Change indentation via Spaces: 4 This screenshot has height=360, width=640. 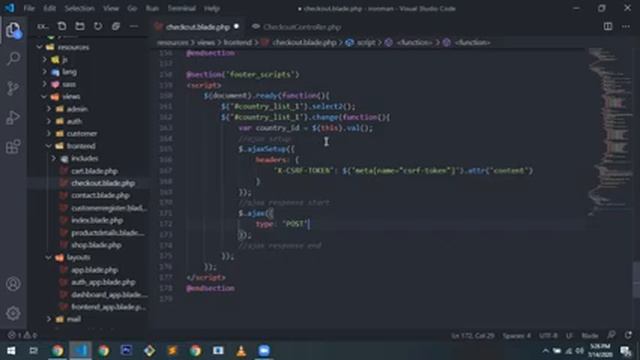pyautogui.click(x=516, y=336)
